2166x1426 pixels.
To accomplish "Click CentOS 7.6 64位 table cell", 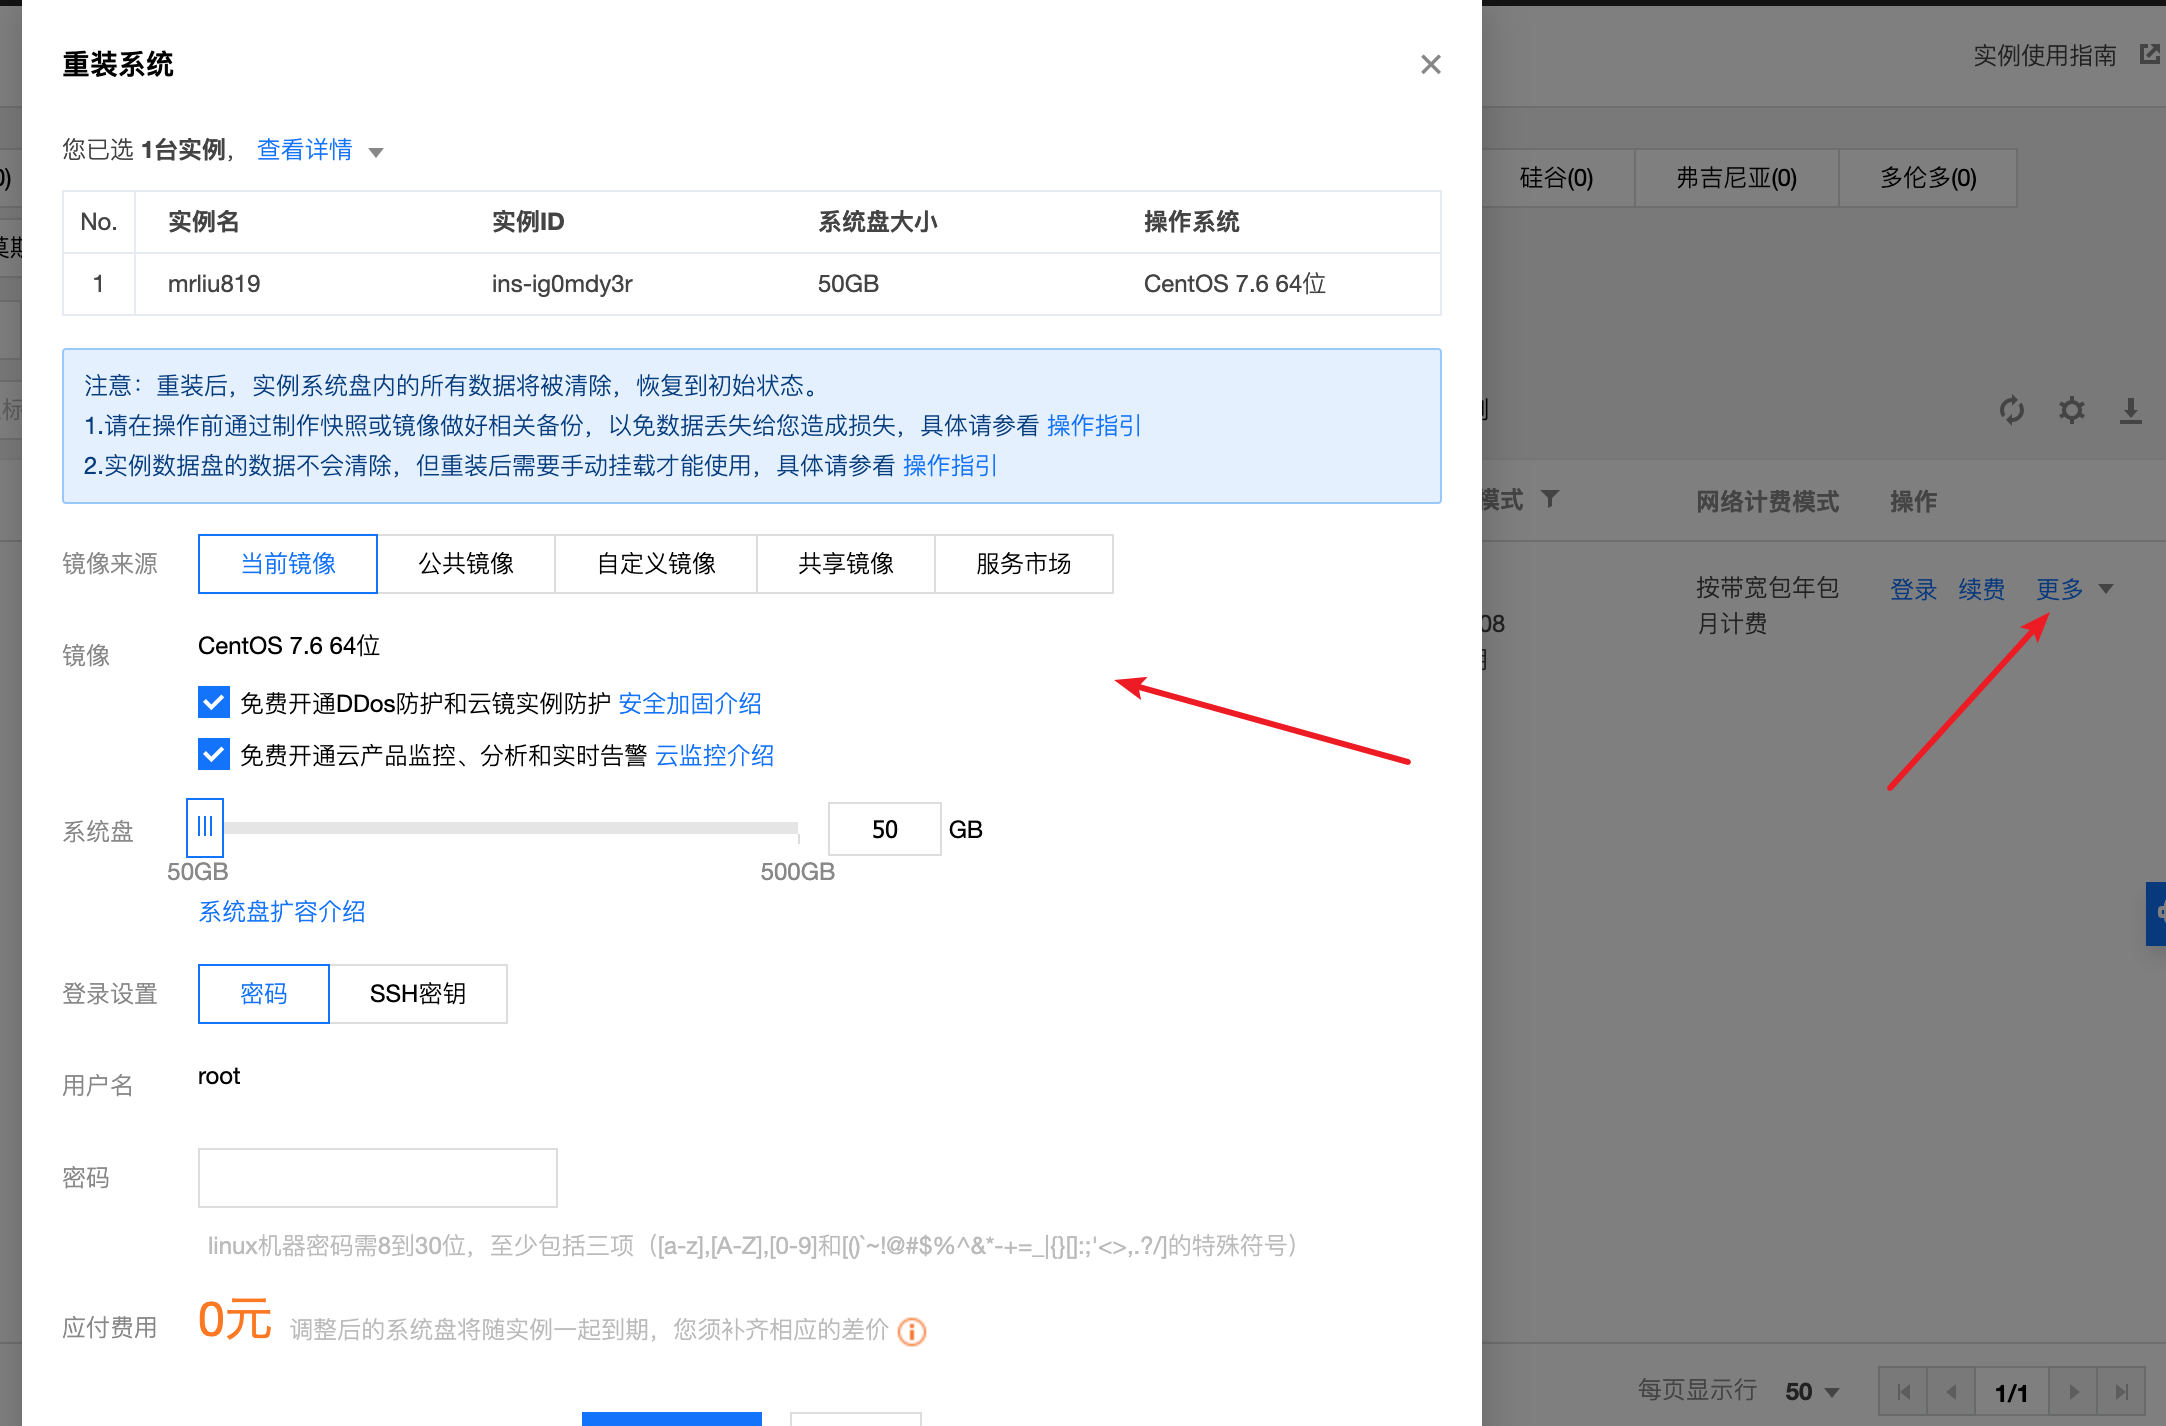I will 1234,284.
